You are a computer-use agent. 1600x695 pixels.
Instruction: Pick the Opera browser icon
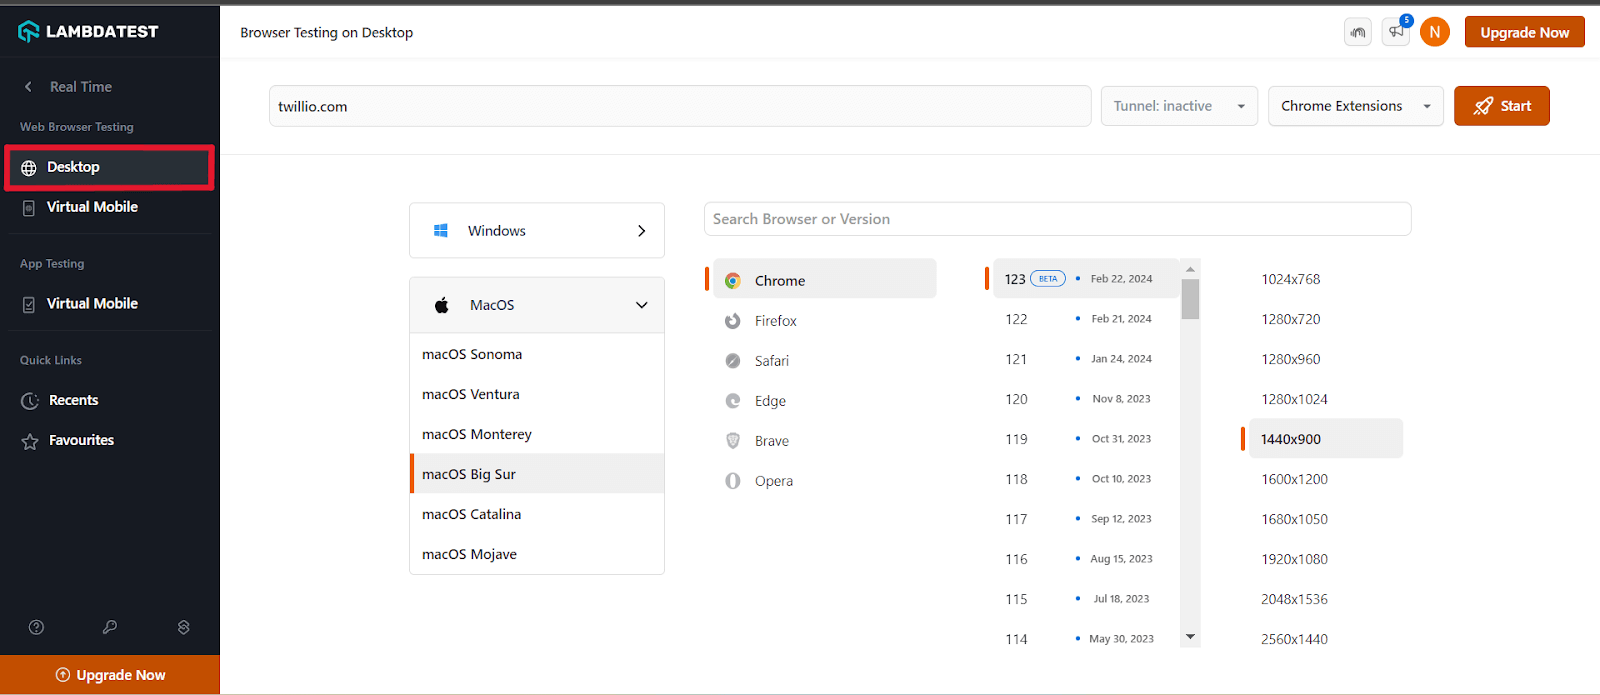(x=733, y=481)
